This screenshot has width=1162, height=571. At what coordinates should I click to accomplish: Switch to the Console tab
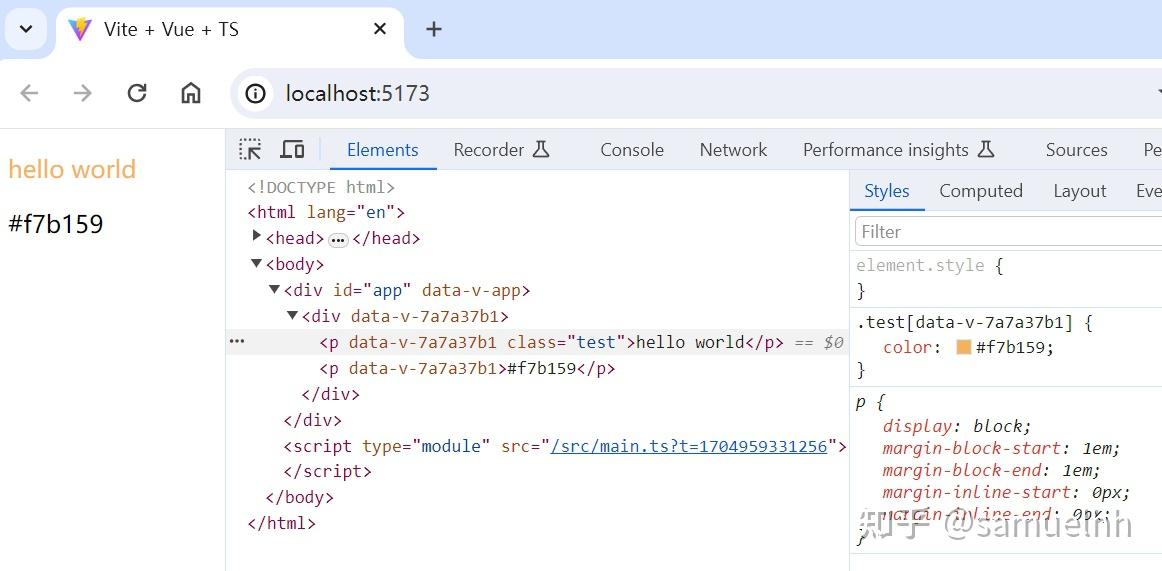pyautogui.click(x=631, y=150)
